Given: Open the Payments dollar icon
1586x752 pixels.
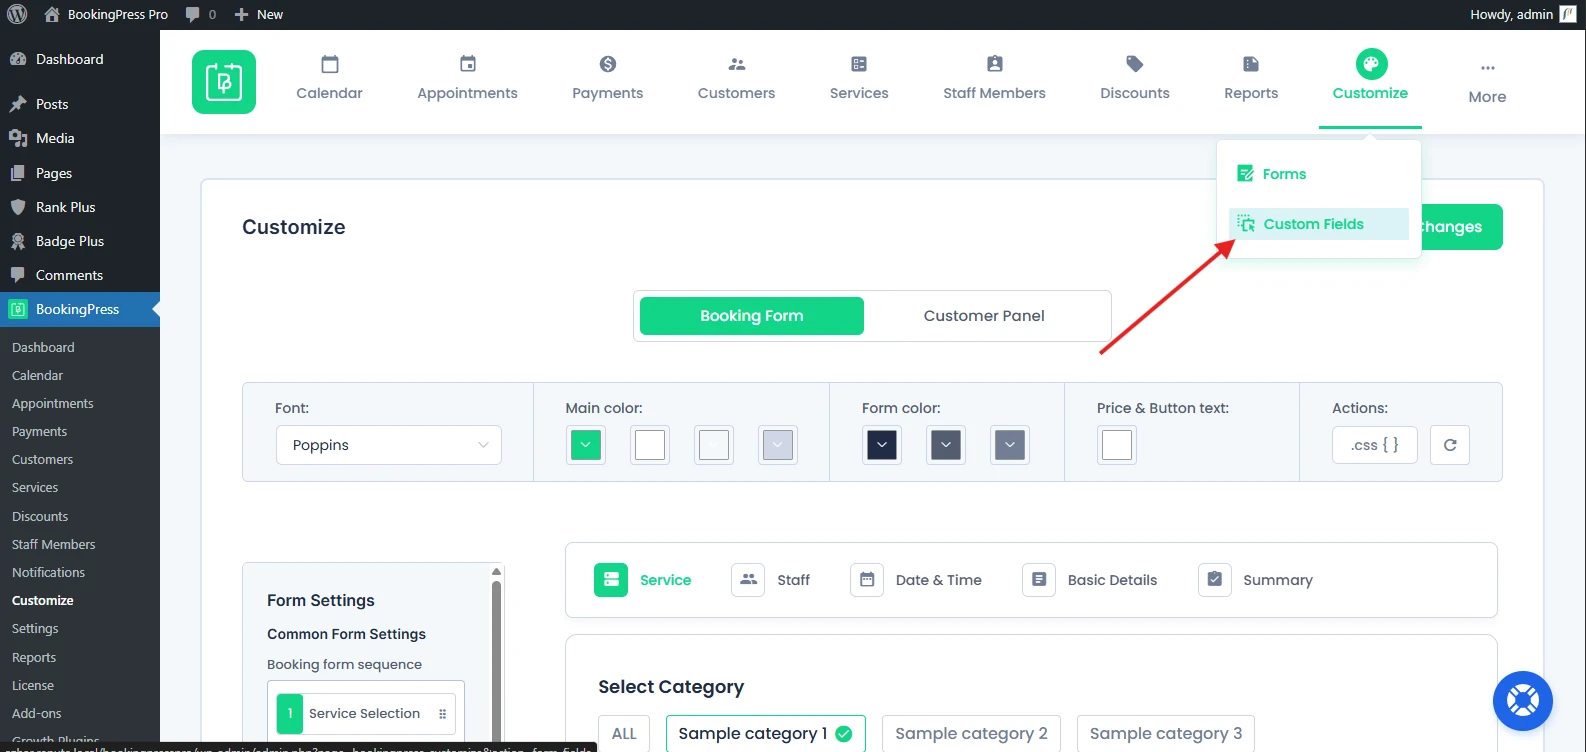Looking at the screenshot, I should click(608, 64).
